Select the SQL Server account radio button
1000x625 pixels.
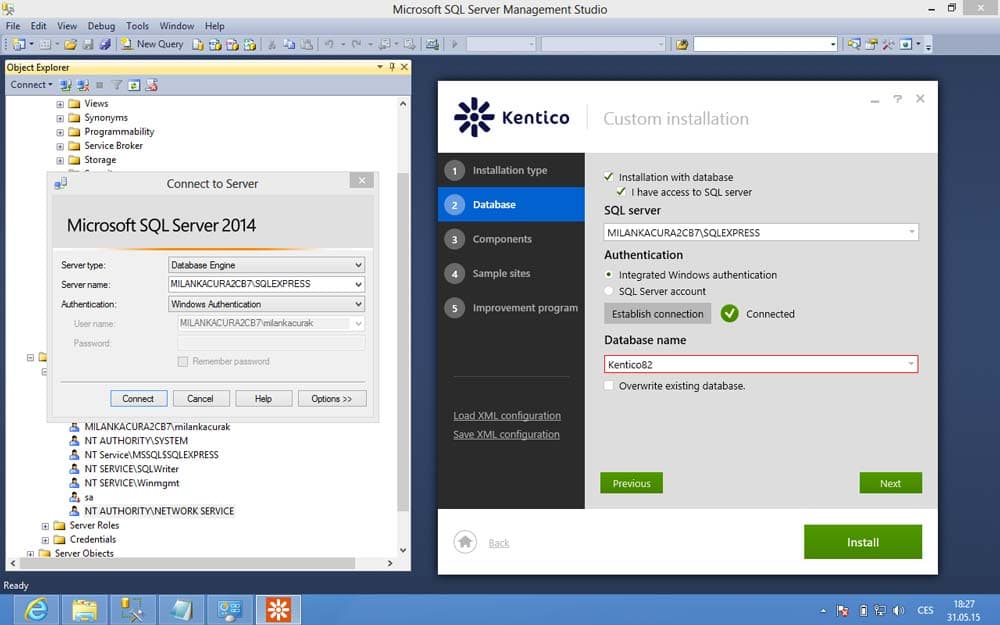[608, 291]
